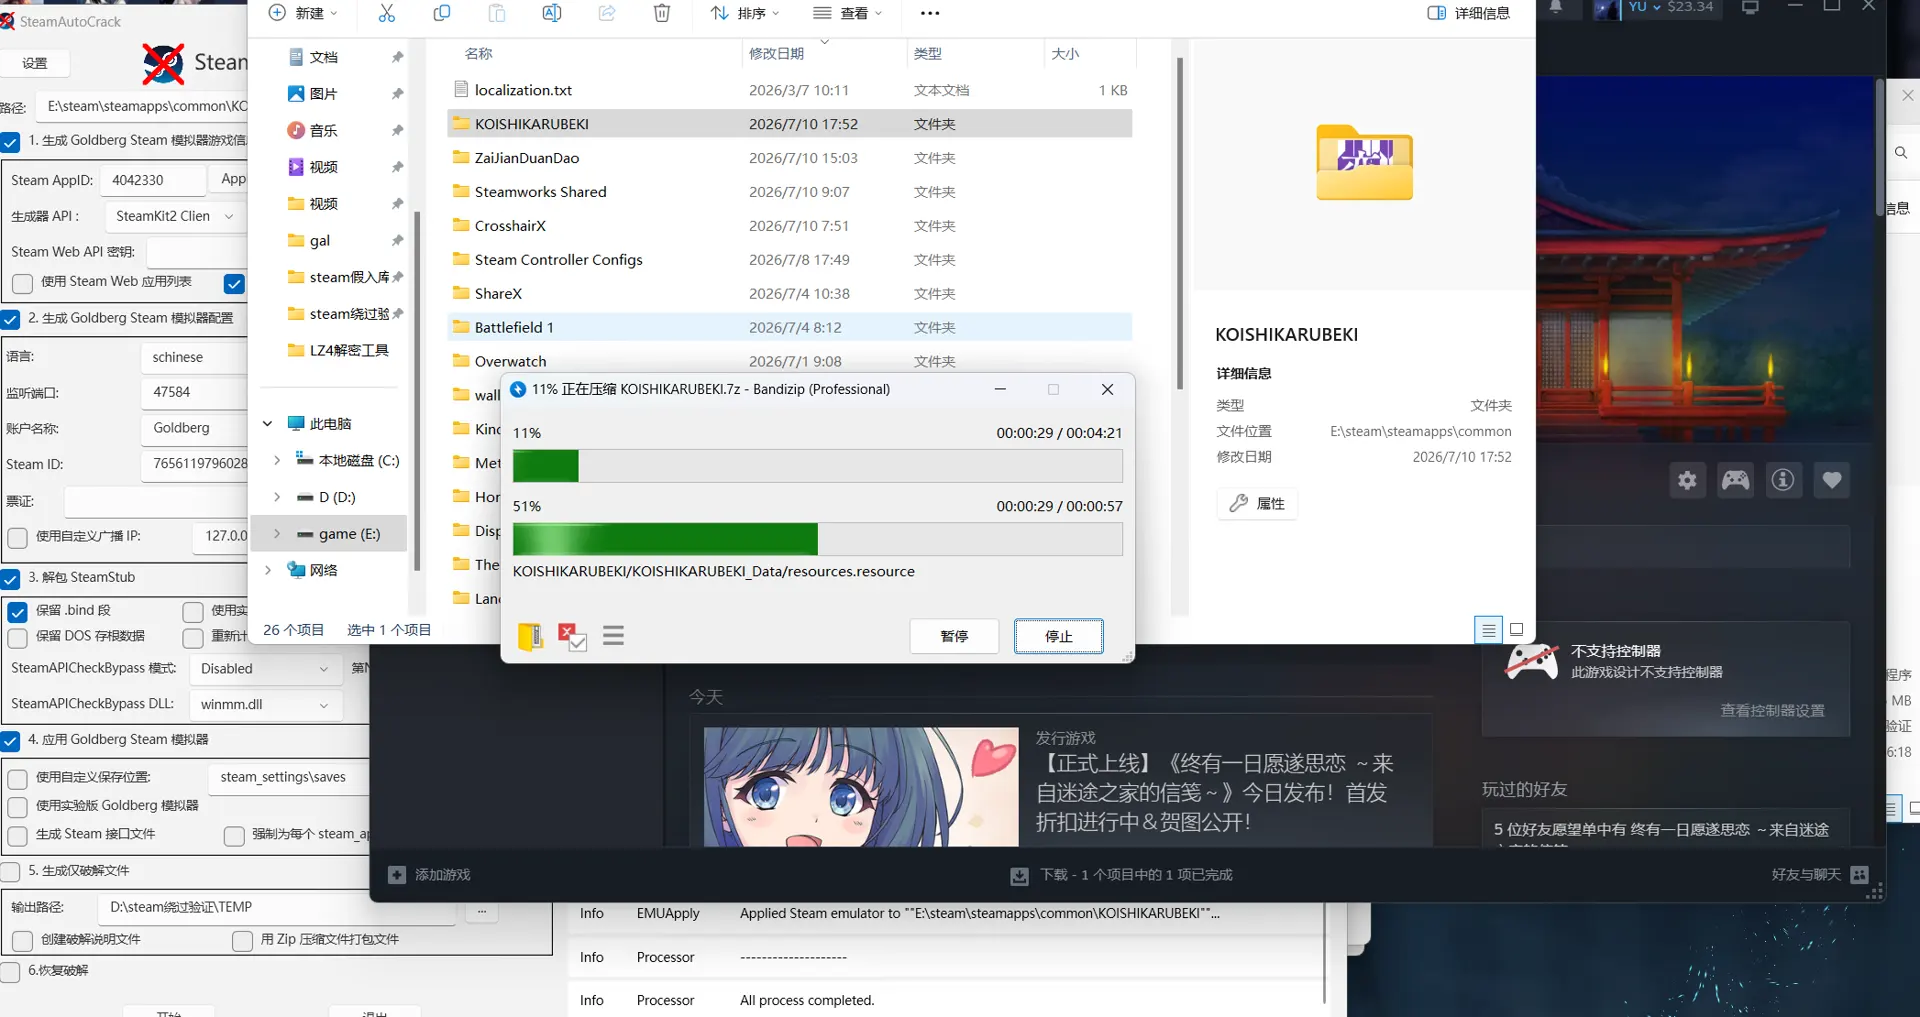Screen dimensions: 1920x1017
Task: Open the Bandizip hamburger list menu icon
Action: 614,636
